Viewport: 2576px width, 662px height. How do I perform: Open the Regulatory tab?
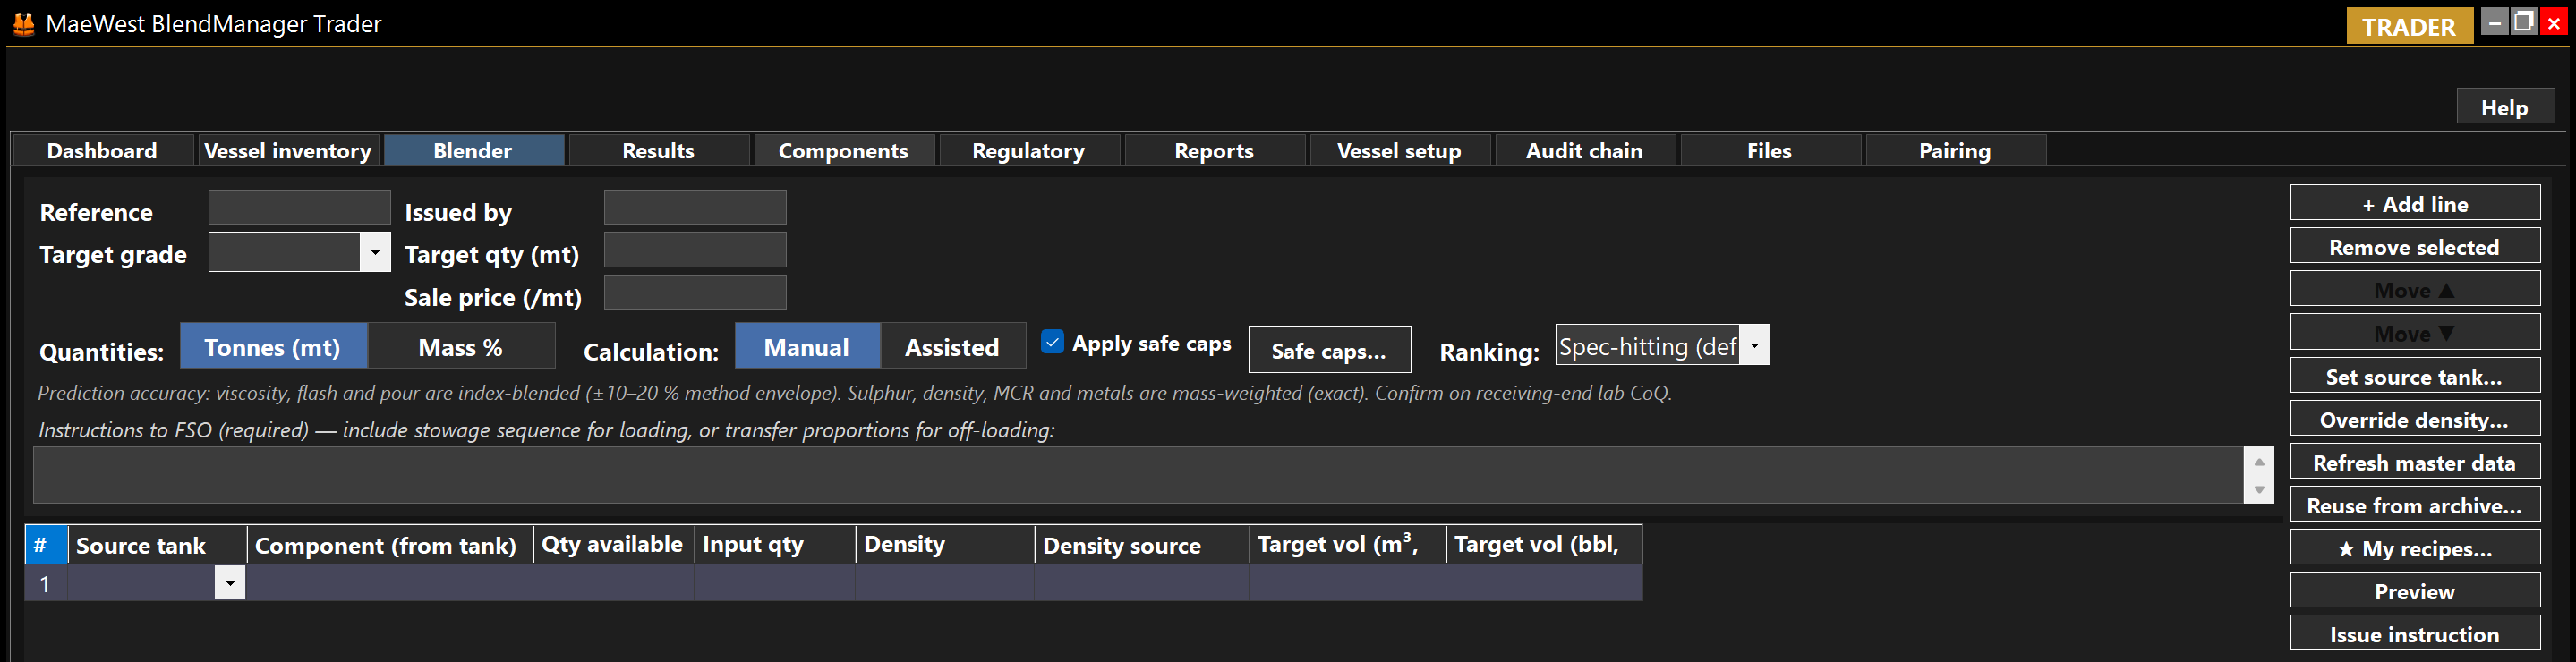[1028, 150]
